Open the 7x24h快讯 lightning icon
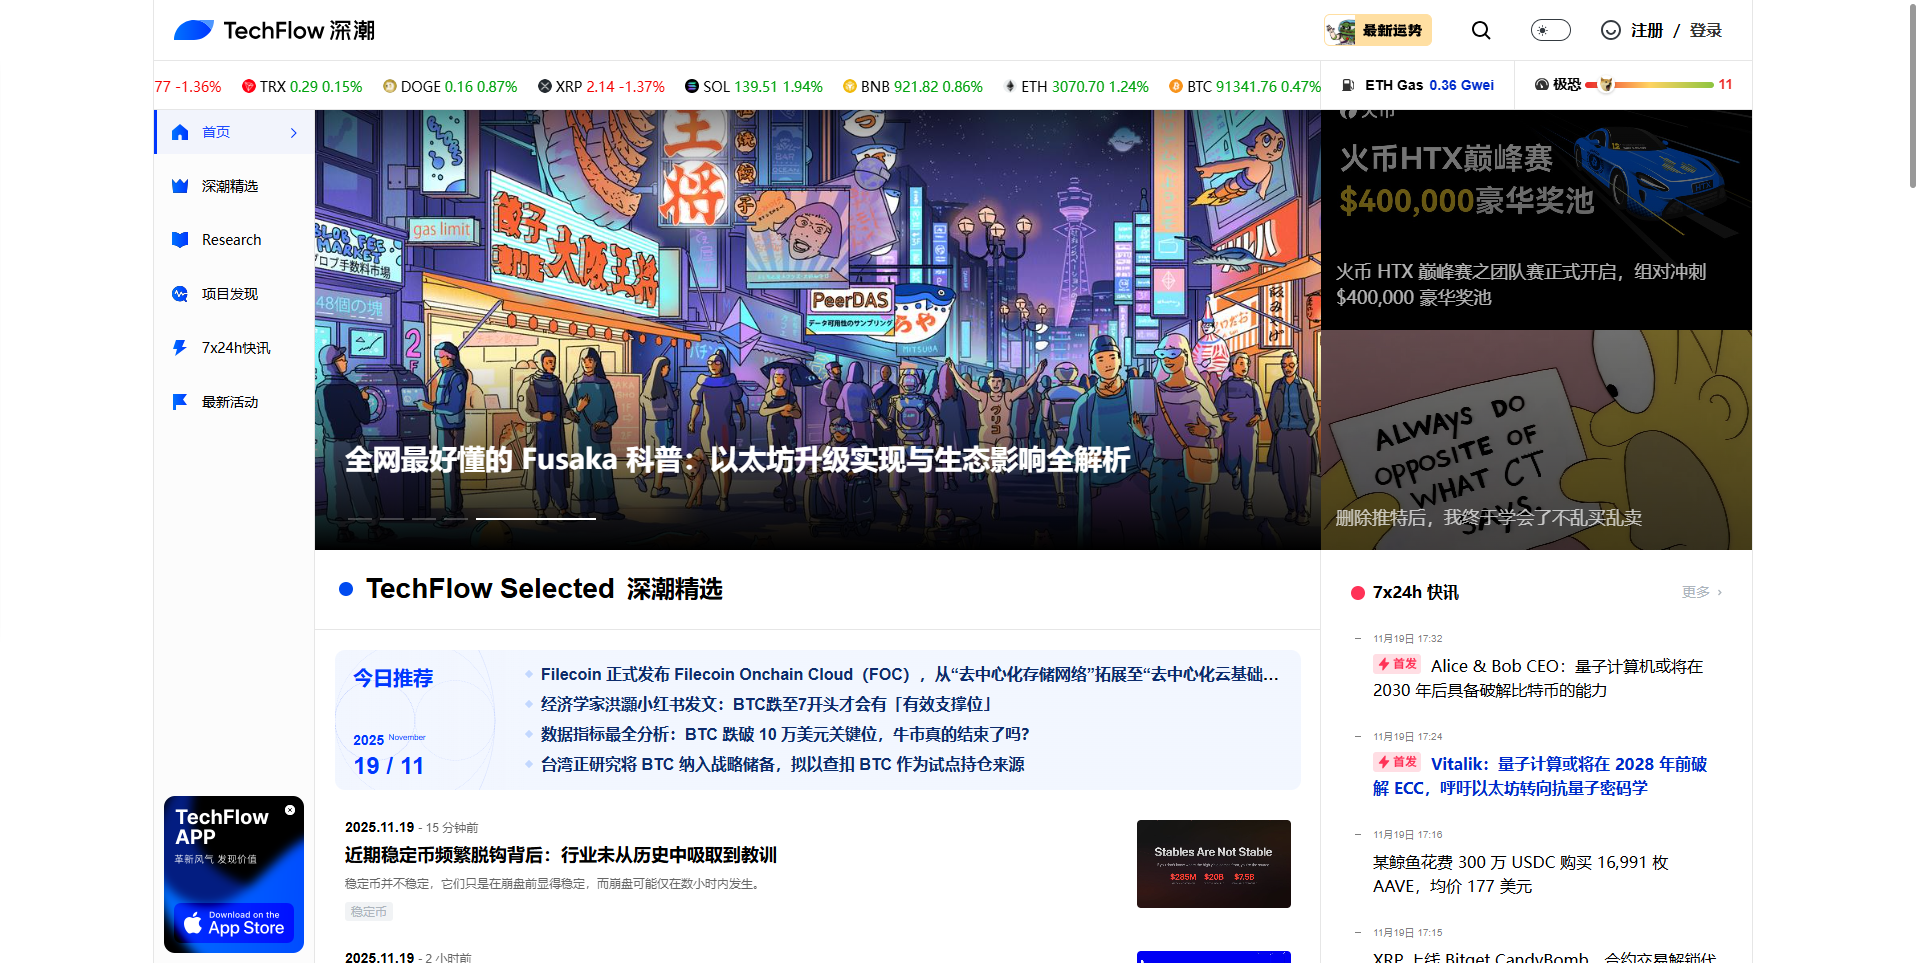This screenshot has height=963, width=1920. pyautogui.click(x=180, y=348)
